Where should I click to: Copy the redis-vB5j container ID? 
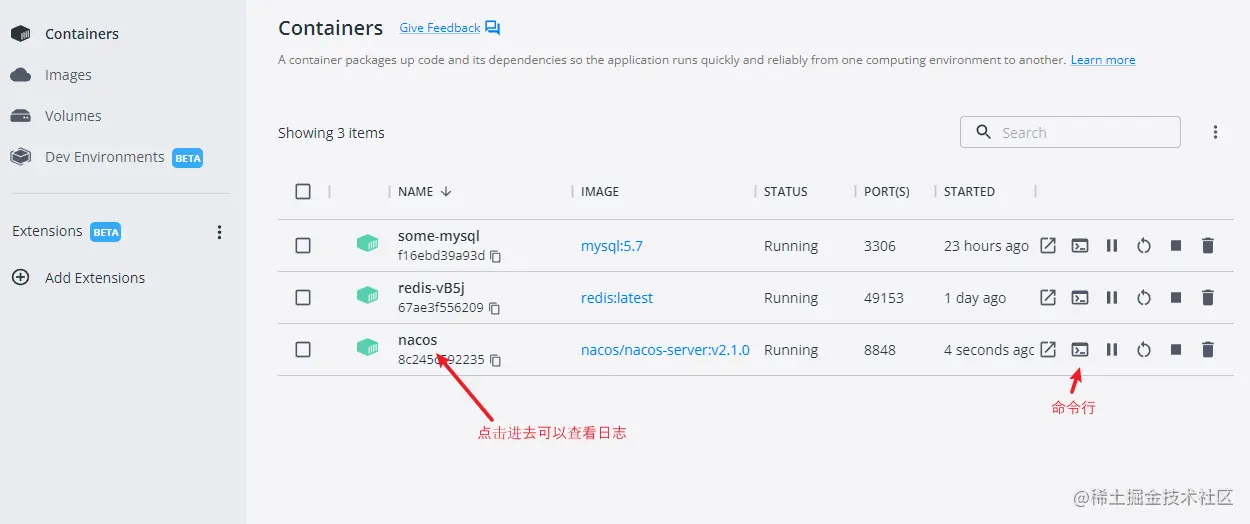[x=494, y=308]
